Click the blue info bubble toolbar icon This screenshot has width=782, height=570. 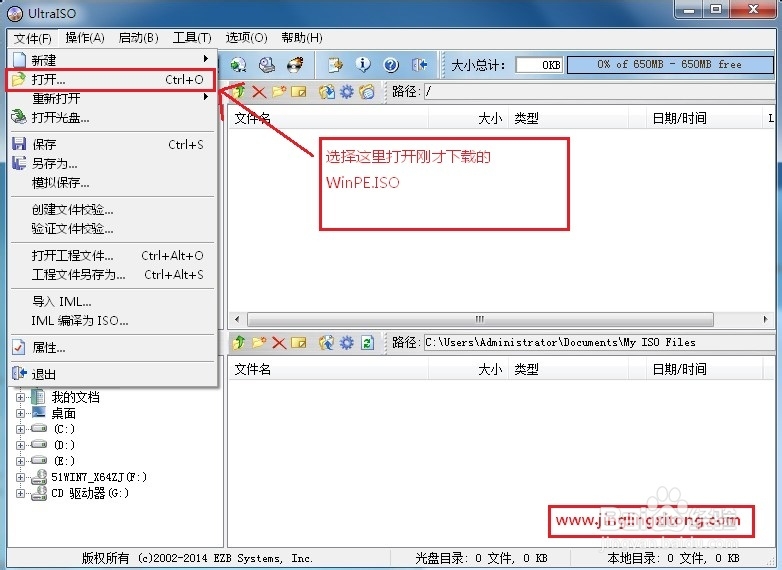pyautogui.click(x=363, y=65)
